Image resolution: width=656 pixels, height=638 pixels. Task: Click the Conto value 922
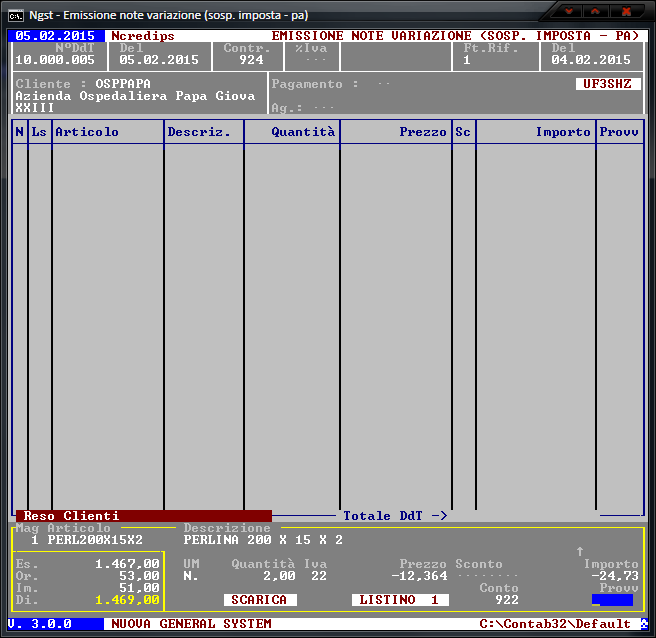(x=507, y=600)
